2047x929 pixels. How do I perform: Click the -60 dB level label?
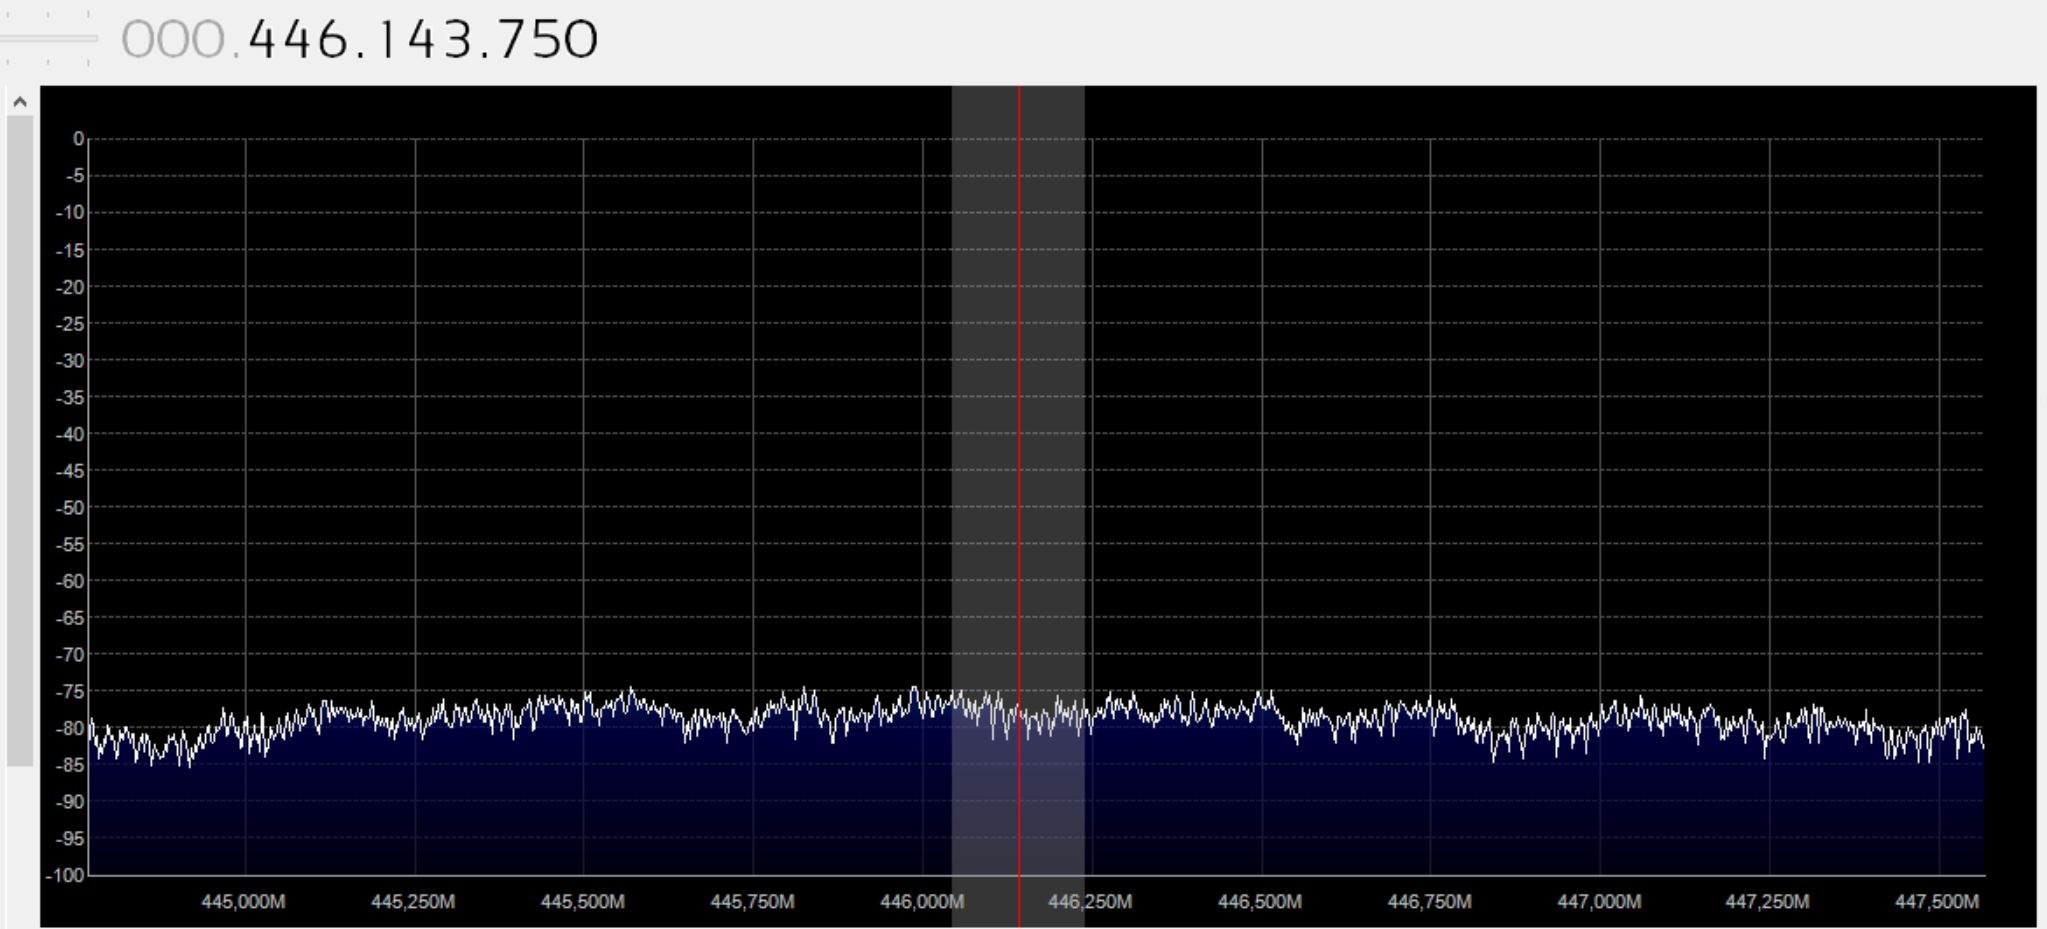pyautogui.click(x=71, y=581)
